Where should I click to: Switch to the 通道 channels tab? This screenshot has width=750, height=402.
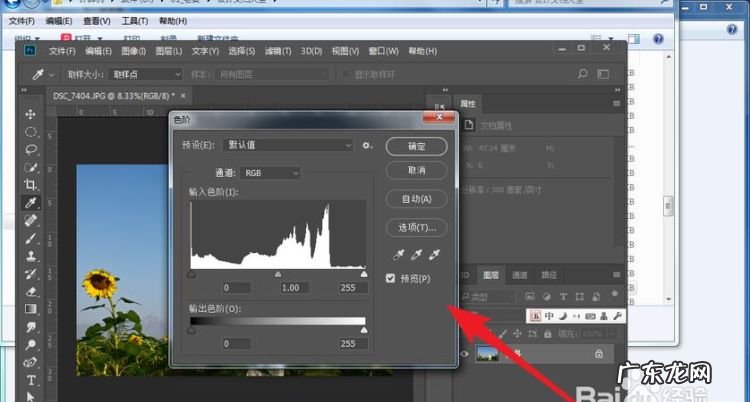pyautogui.click(x=520, y=275)
